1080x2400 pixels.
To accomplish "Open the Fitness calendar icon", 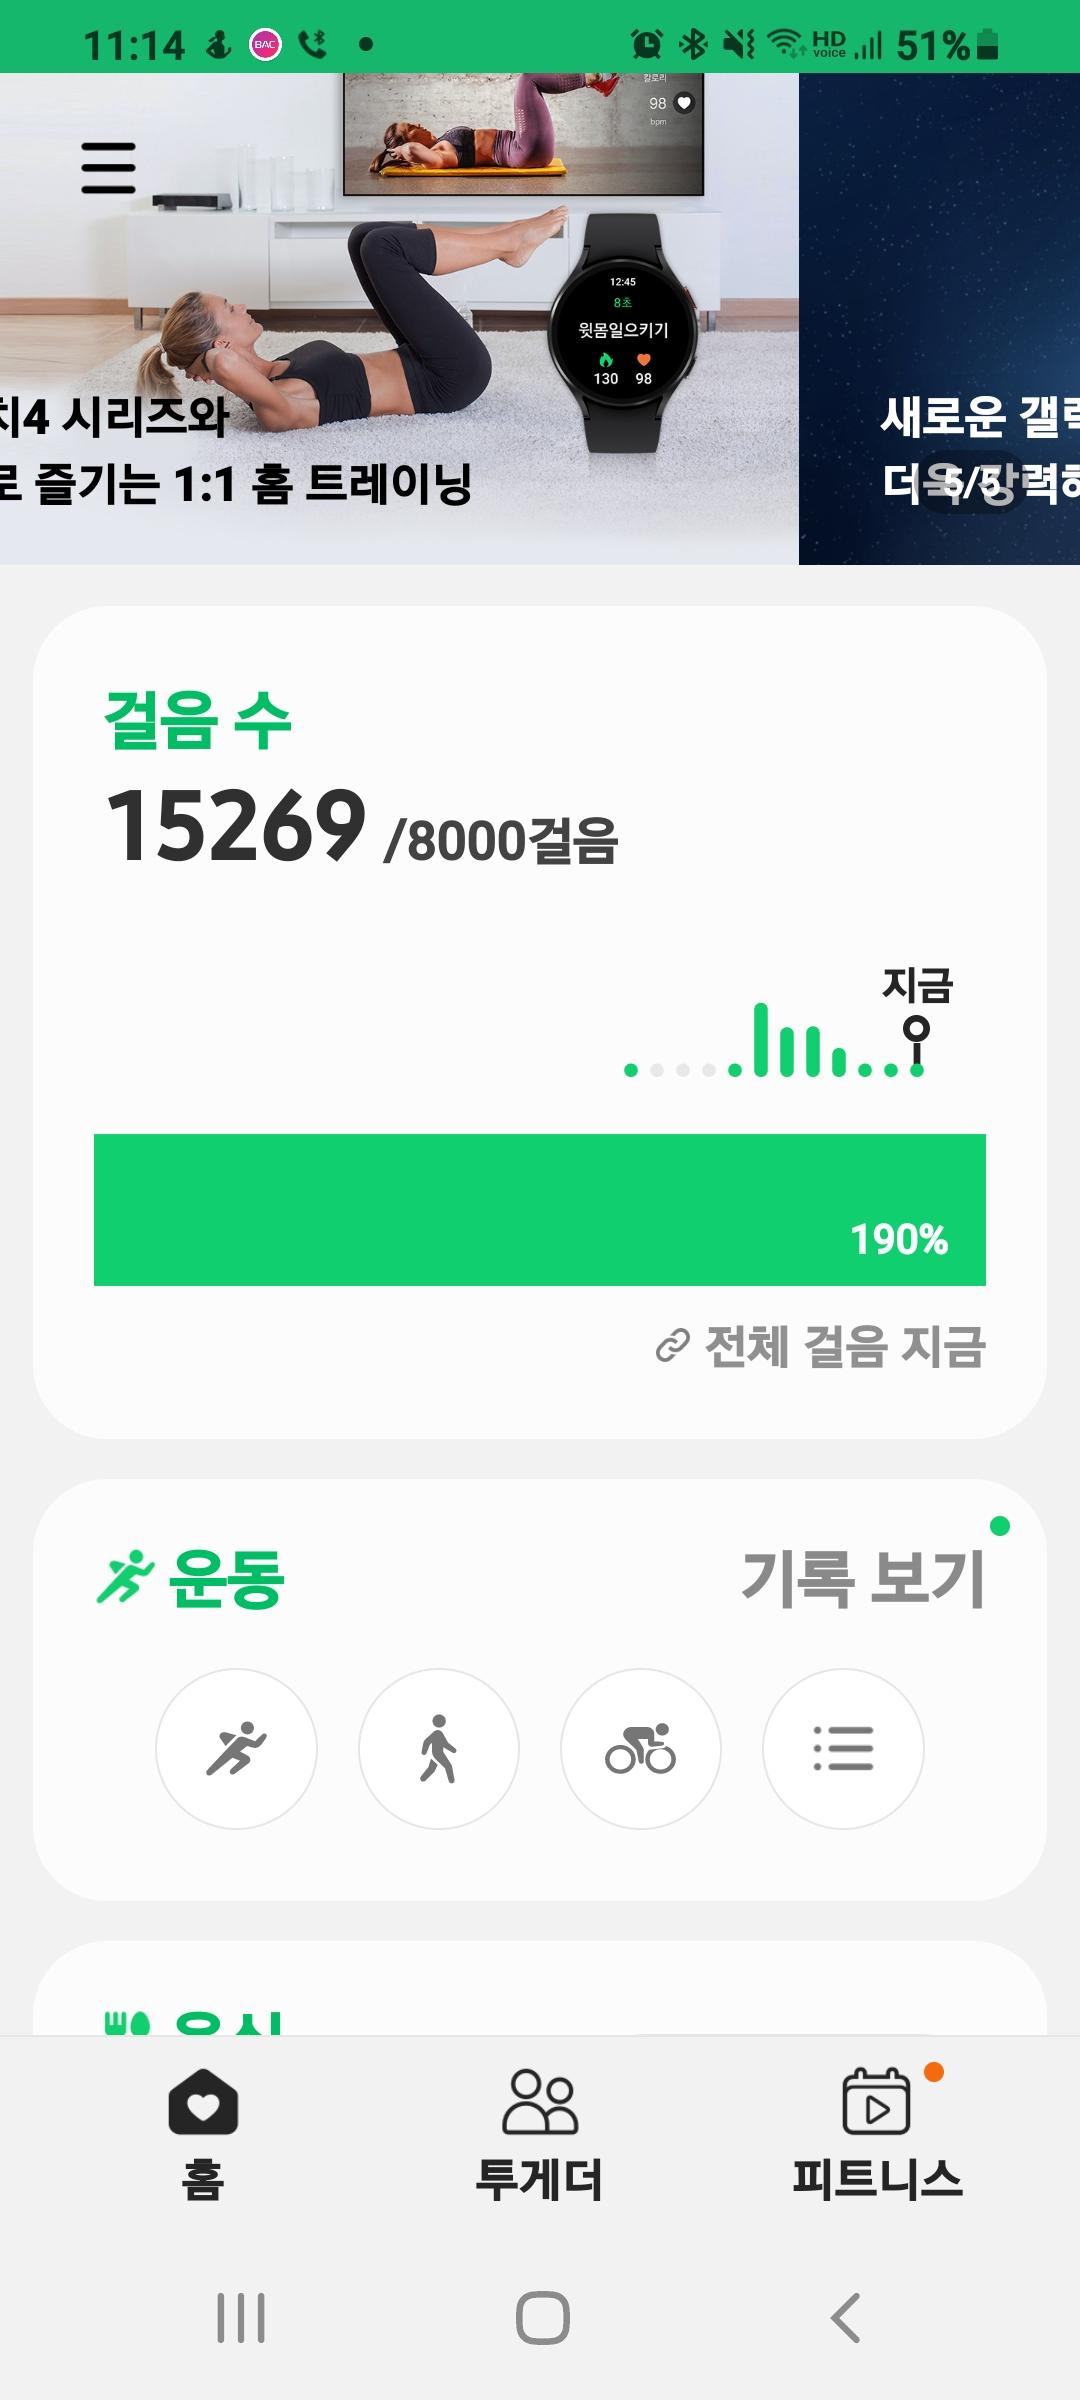I will pos(877,2100).
